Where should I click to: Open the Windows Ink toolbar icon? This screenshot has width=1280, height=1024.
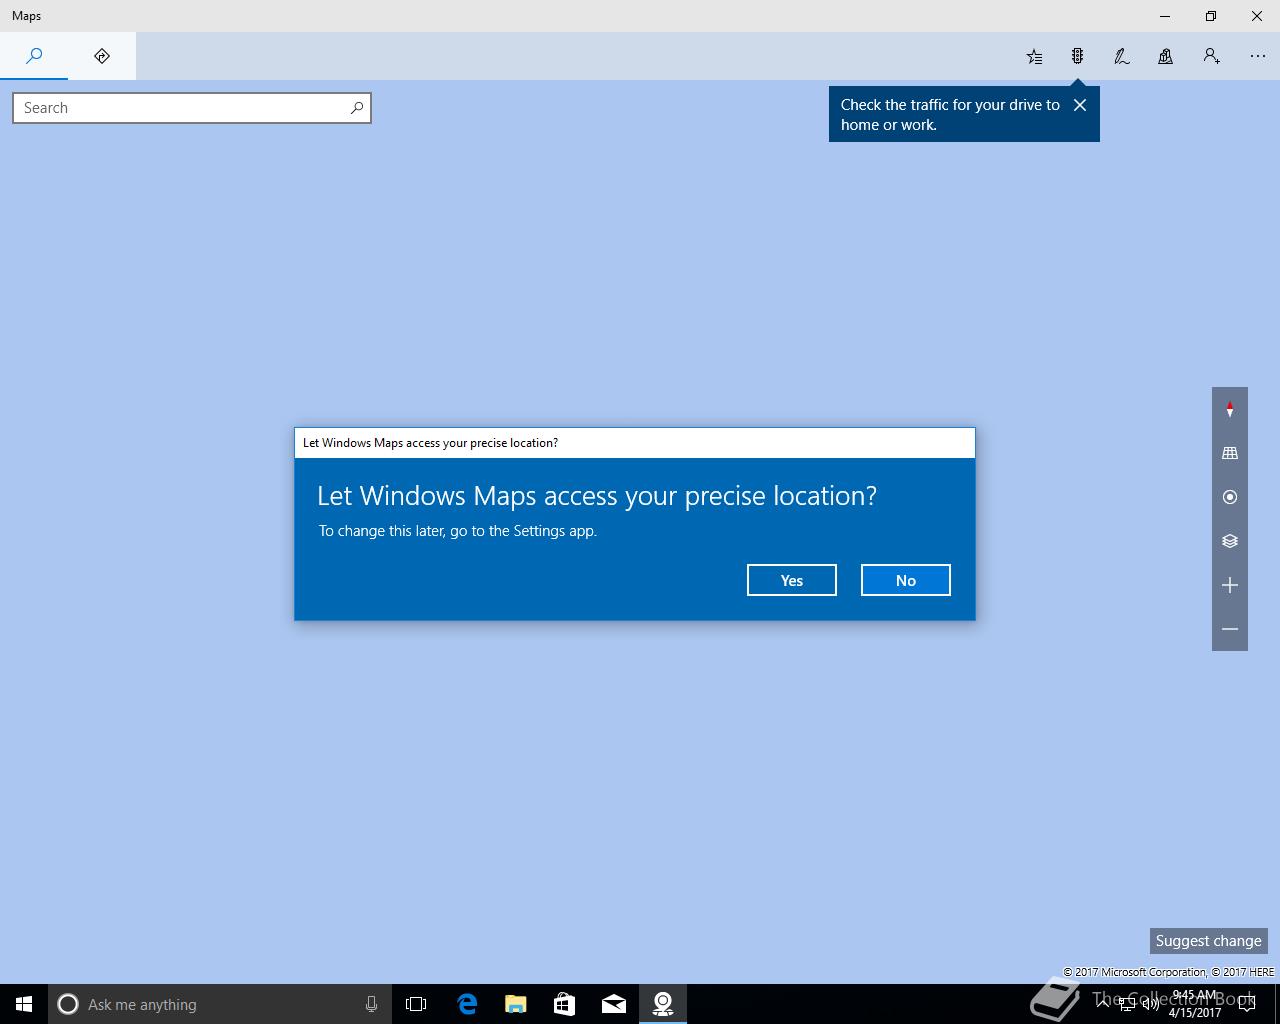tap(1122, 56)
